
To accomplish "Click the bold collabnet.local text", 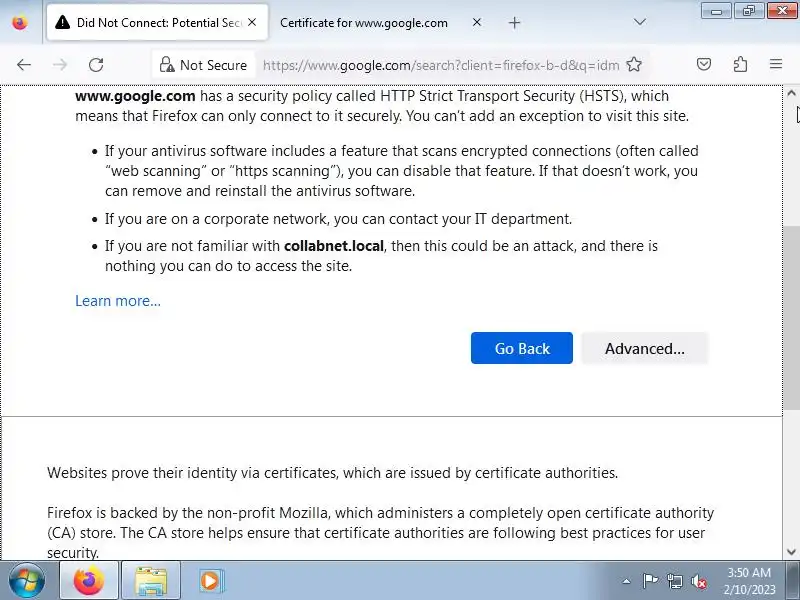I will [x=334, y=246].
